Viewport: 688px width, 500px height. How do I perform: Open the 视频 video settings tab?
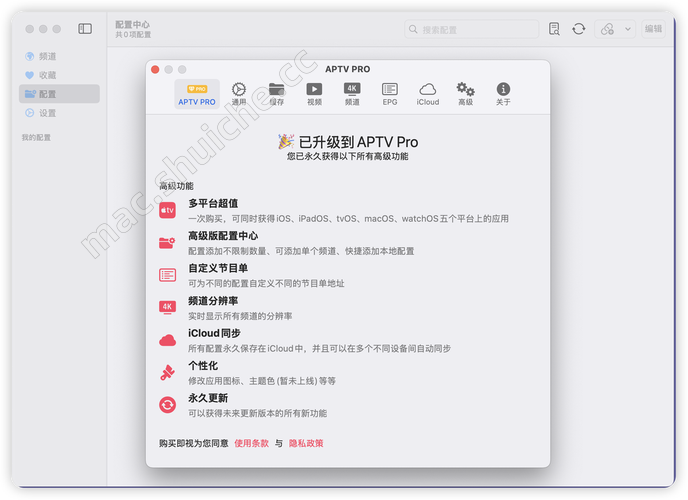pyautogui.click(x=314, y=94)
